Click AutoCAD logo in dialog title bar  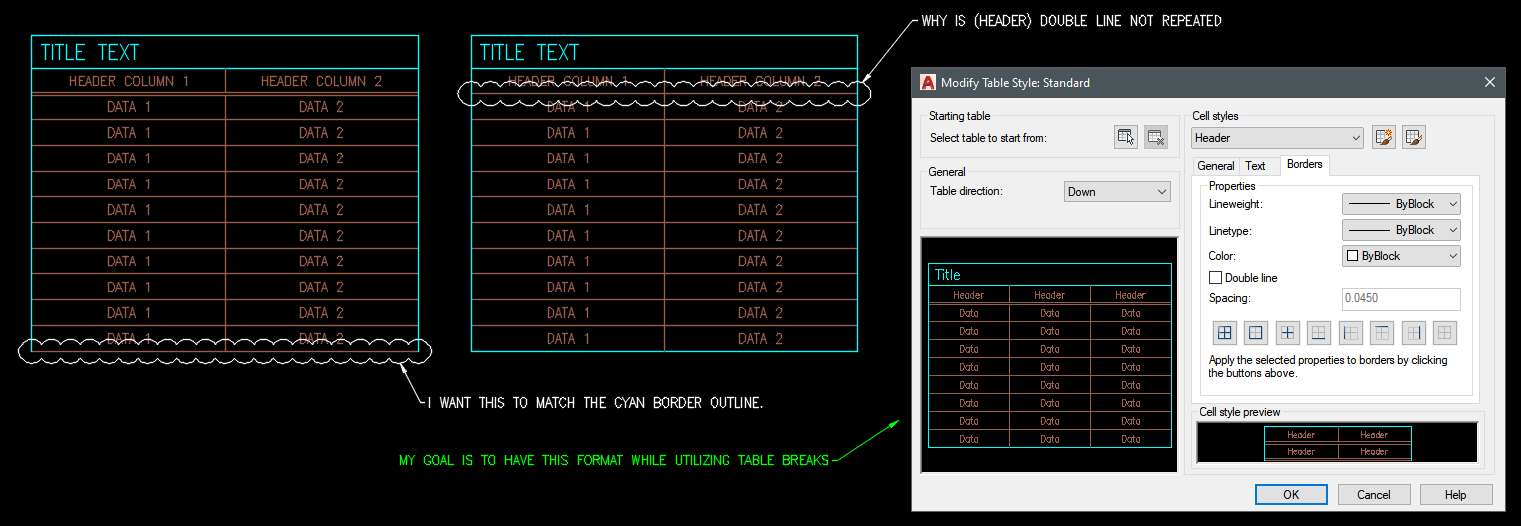927,83
